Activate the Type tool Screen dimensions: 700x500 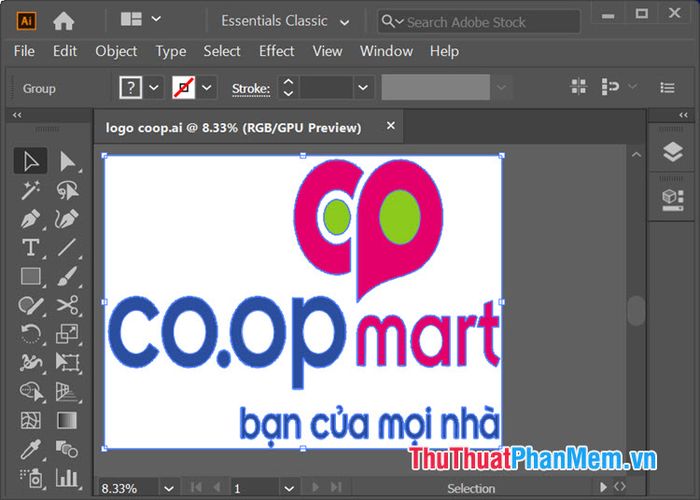point(30,247)
